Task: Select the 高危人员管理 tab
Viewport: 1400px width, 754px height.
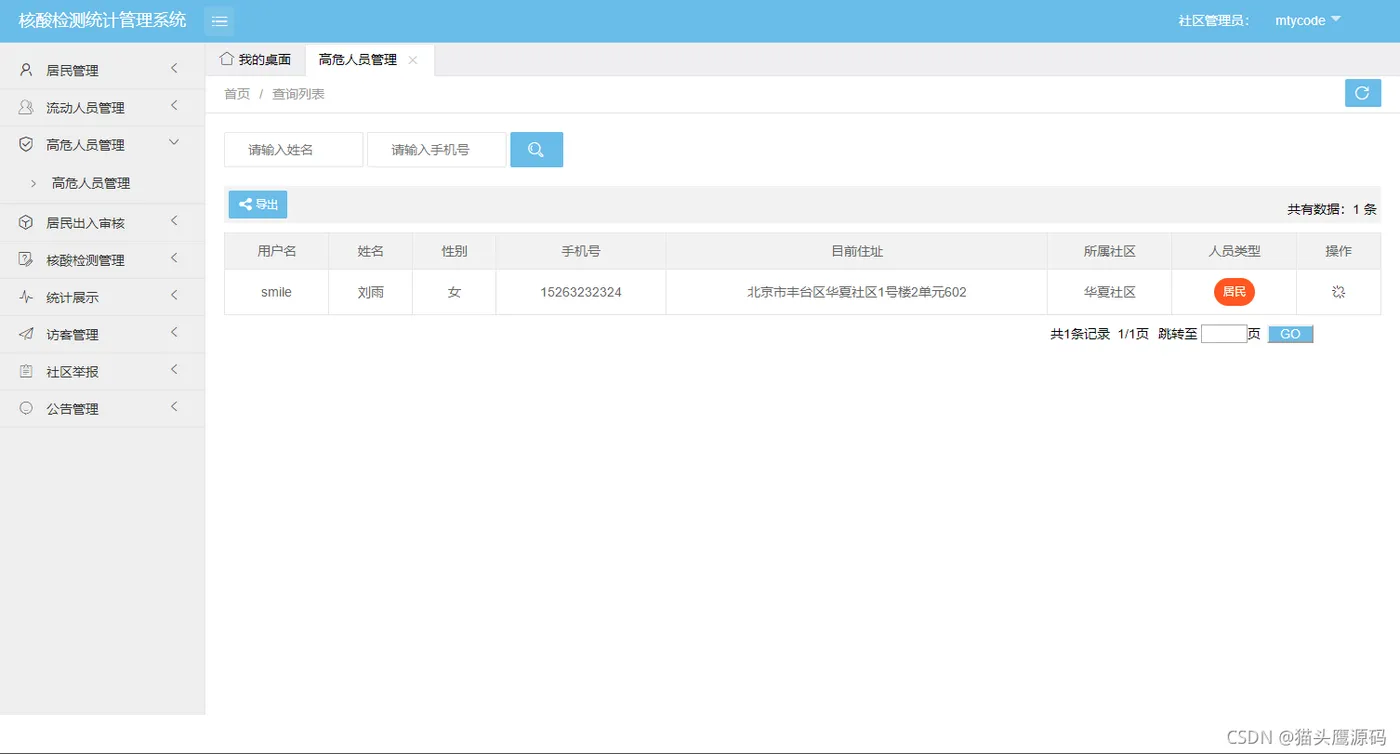Action: 369,60
